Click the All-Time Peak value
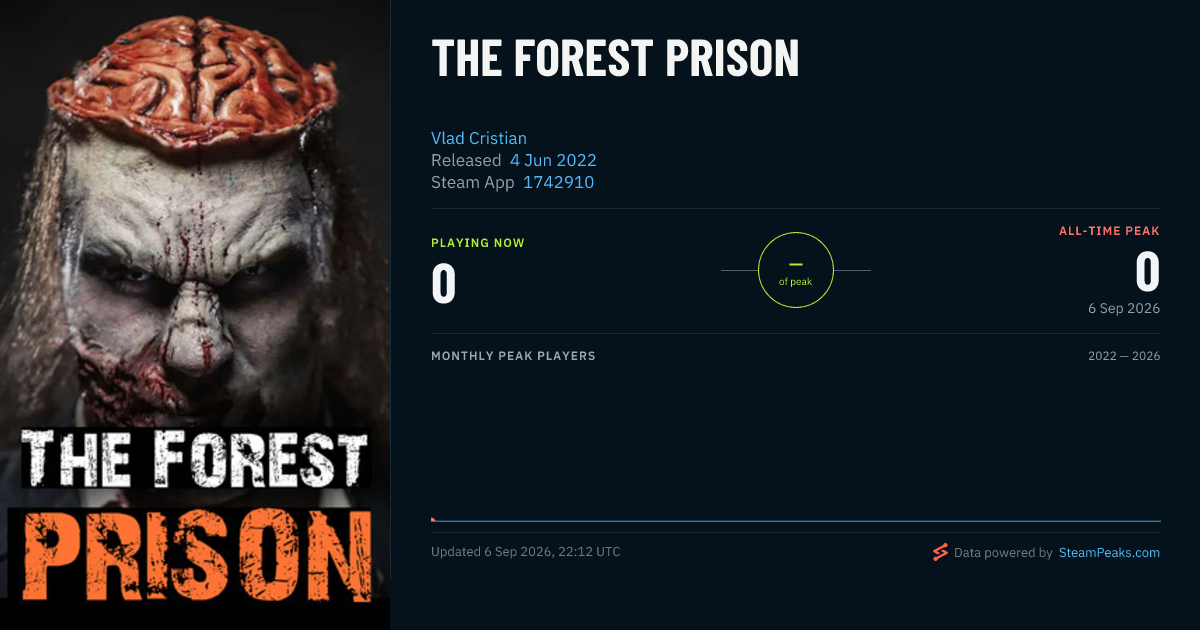This screenshot has height=630, width=1200. pos(1148,272)
